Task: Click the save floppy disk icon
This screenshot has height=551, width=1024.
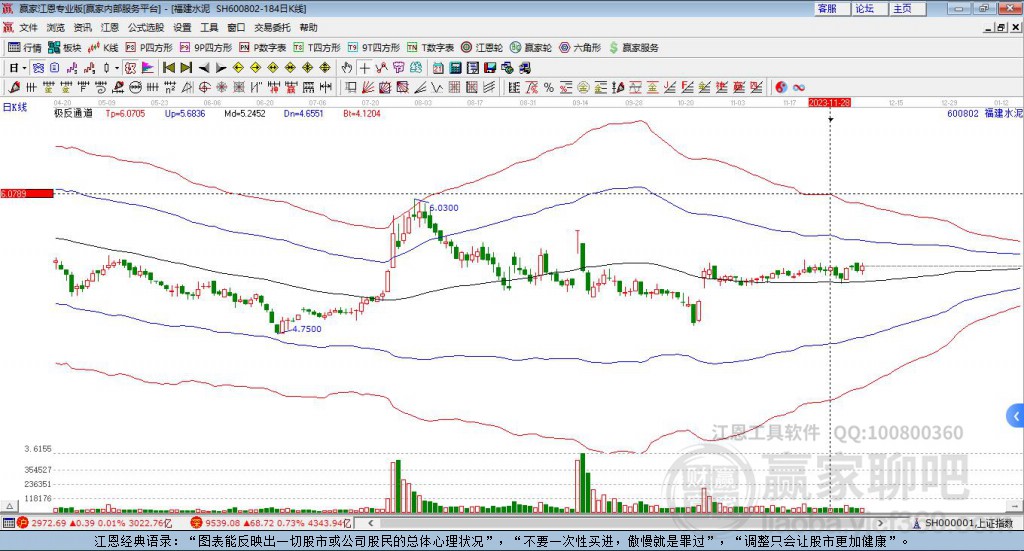Action: tap(490, 68)
